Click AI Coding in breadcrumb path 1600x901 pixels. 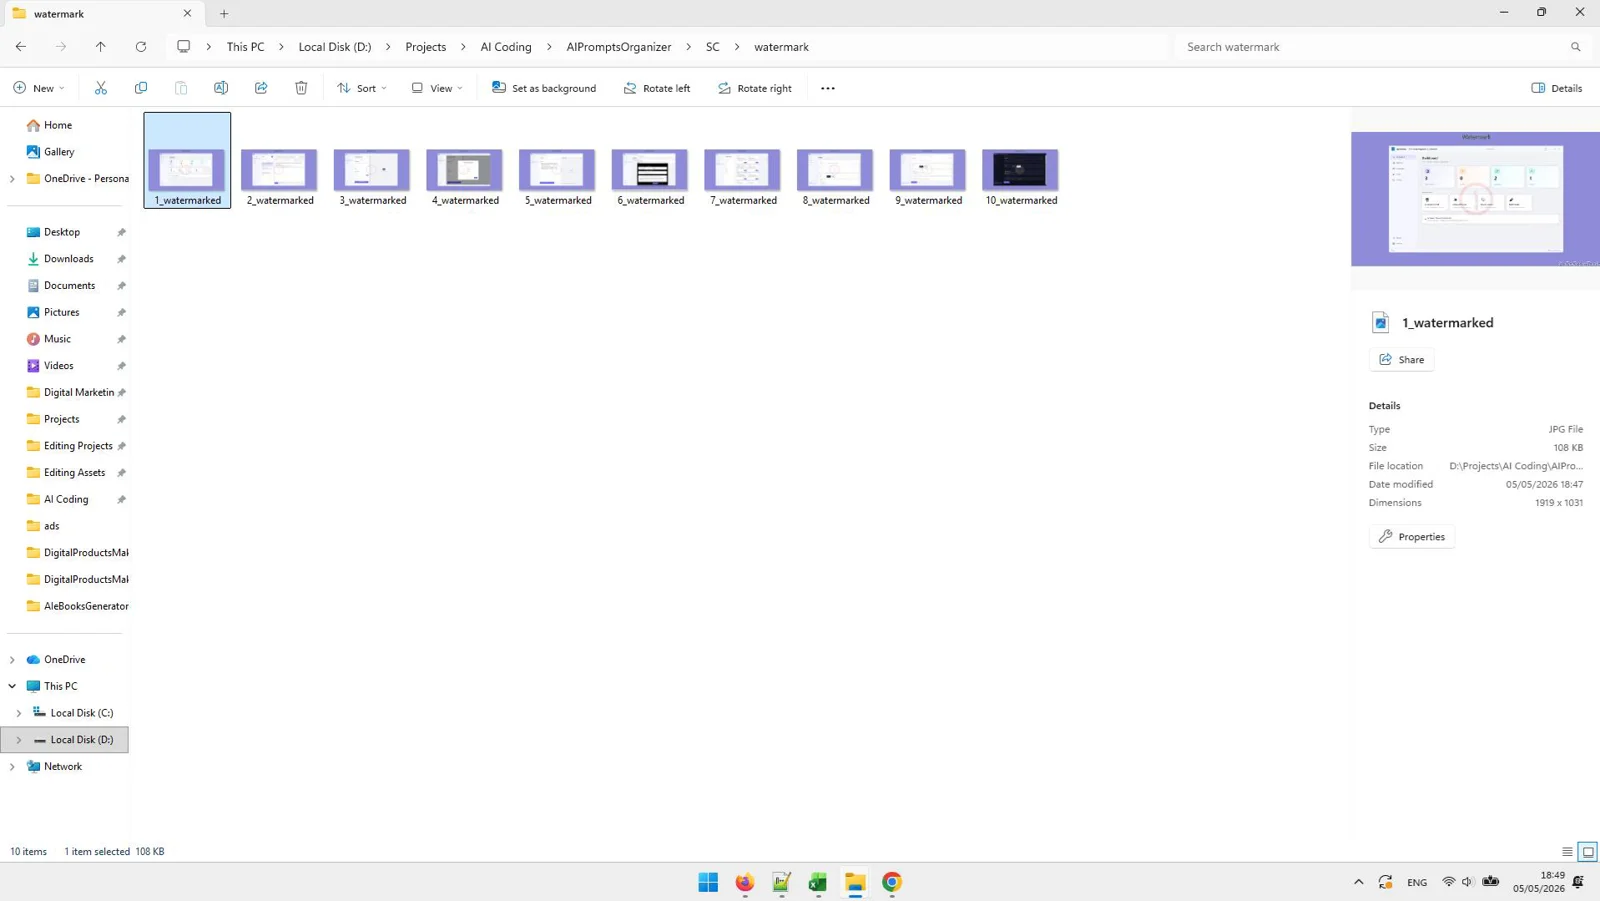506,47
